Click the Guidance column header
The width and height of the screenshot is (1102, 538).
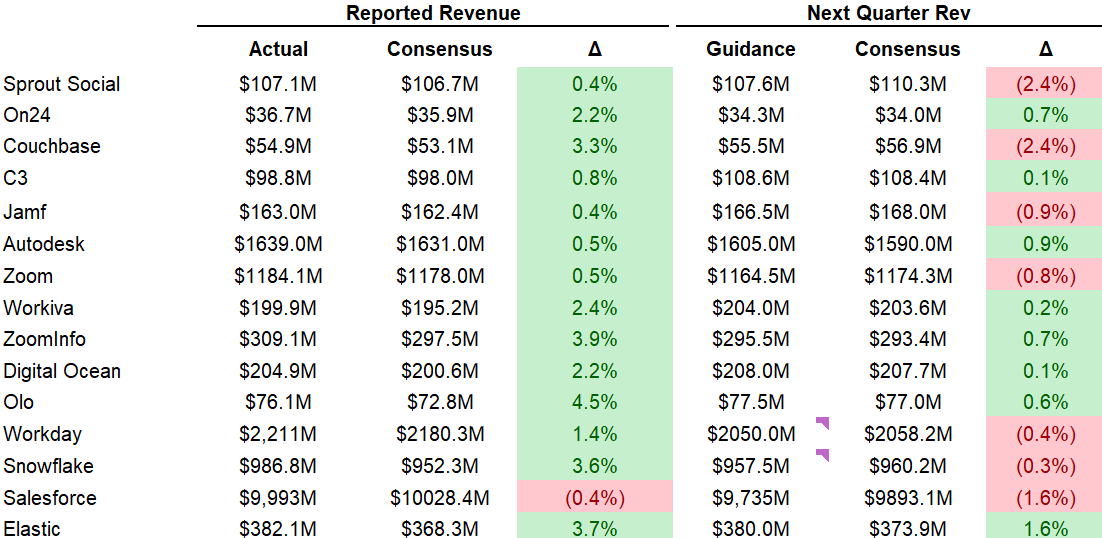coord(751,49)
